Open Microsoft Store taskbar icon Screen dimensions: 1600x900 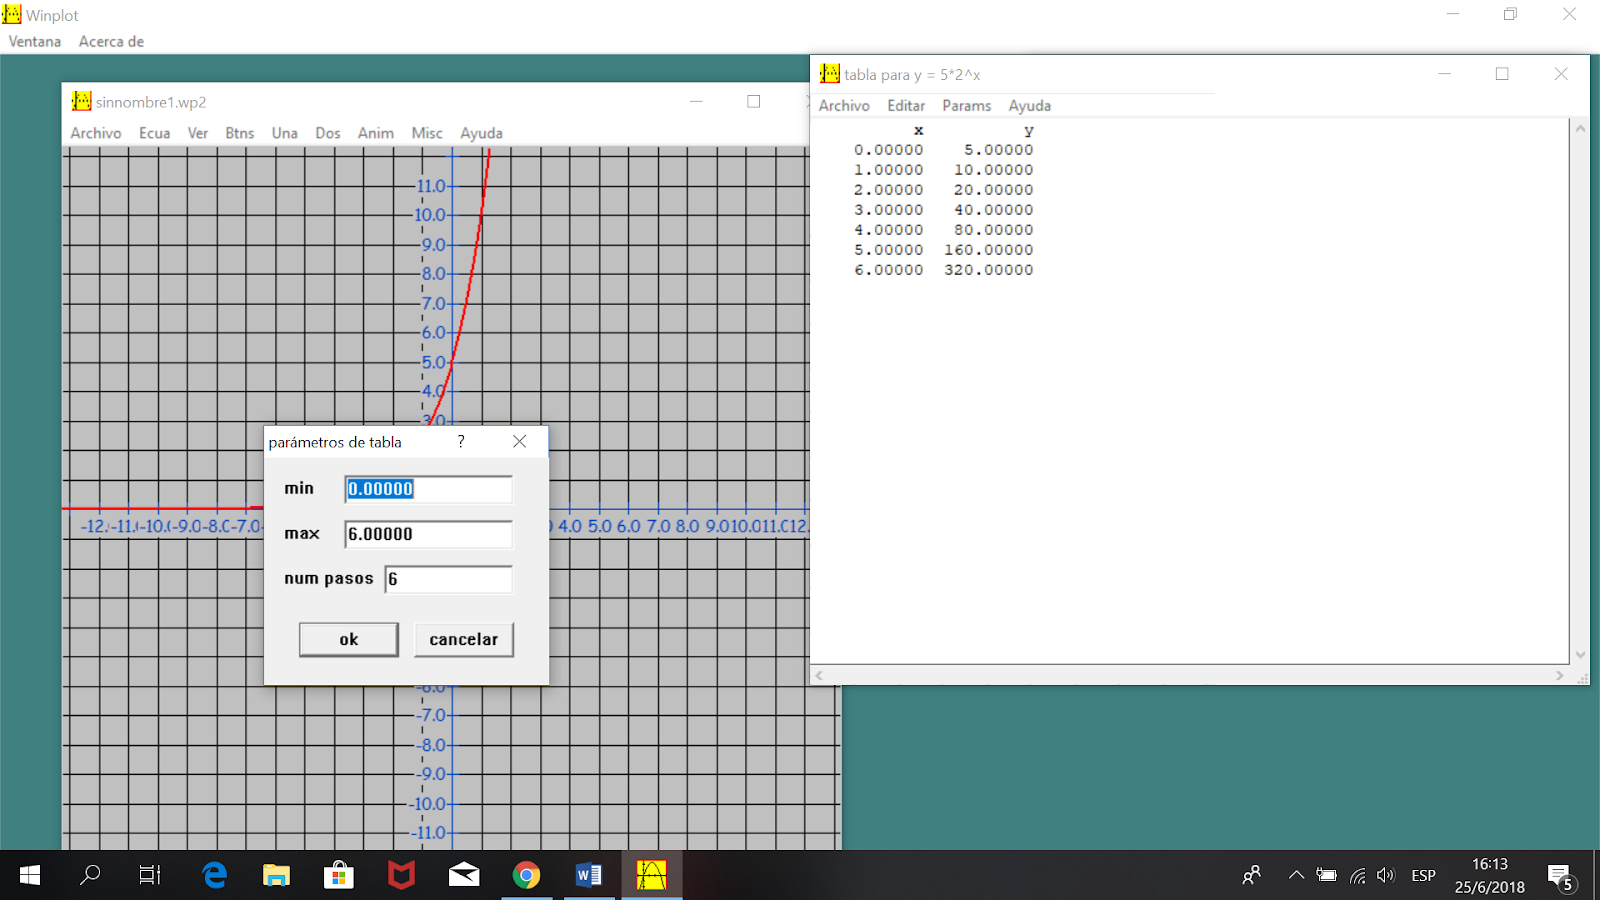point(339,876)
